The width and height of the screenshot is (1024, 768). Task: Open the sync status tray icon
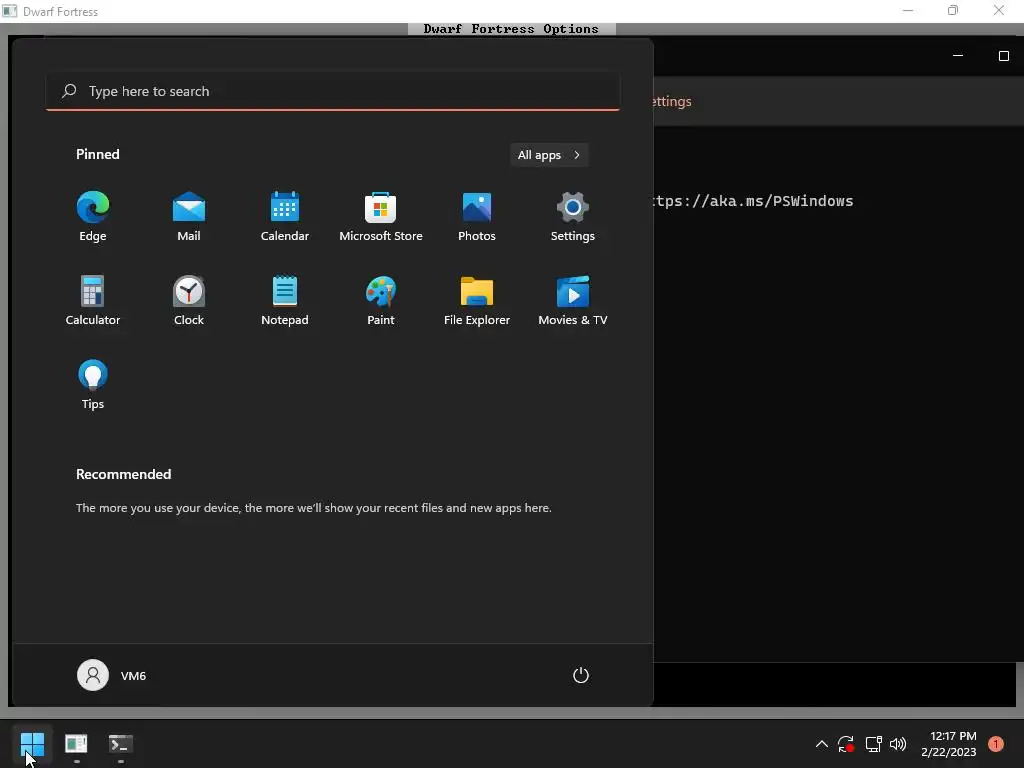[846, 744]
